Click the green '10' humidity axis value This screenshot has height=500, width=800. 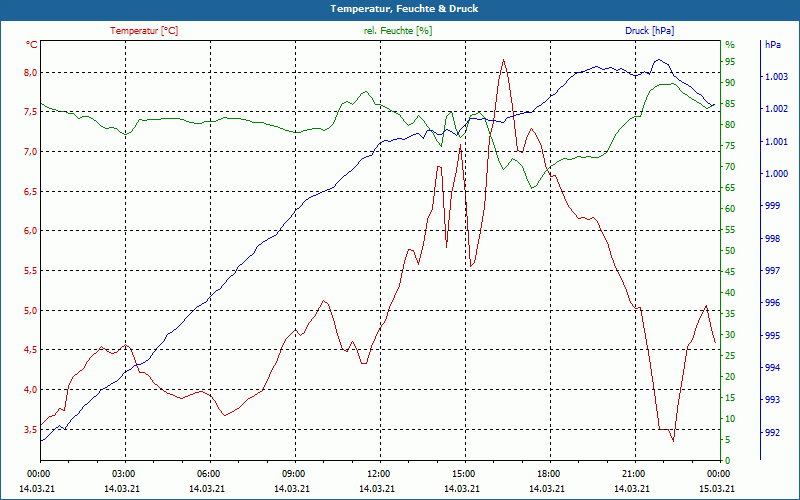point(730,419)
